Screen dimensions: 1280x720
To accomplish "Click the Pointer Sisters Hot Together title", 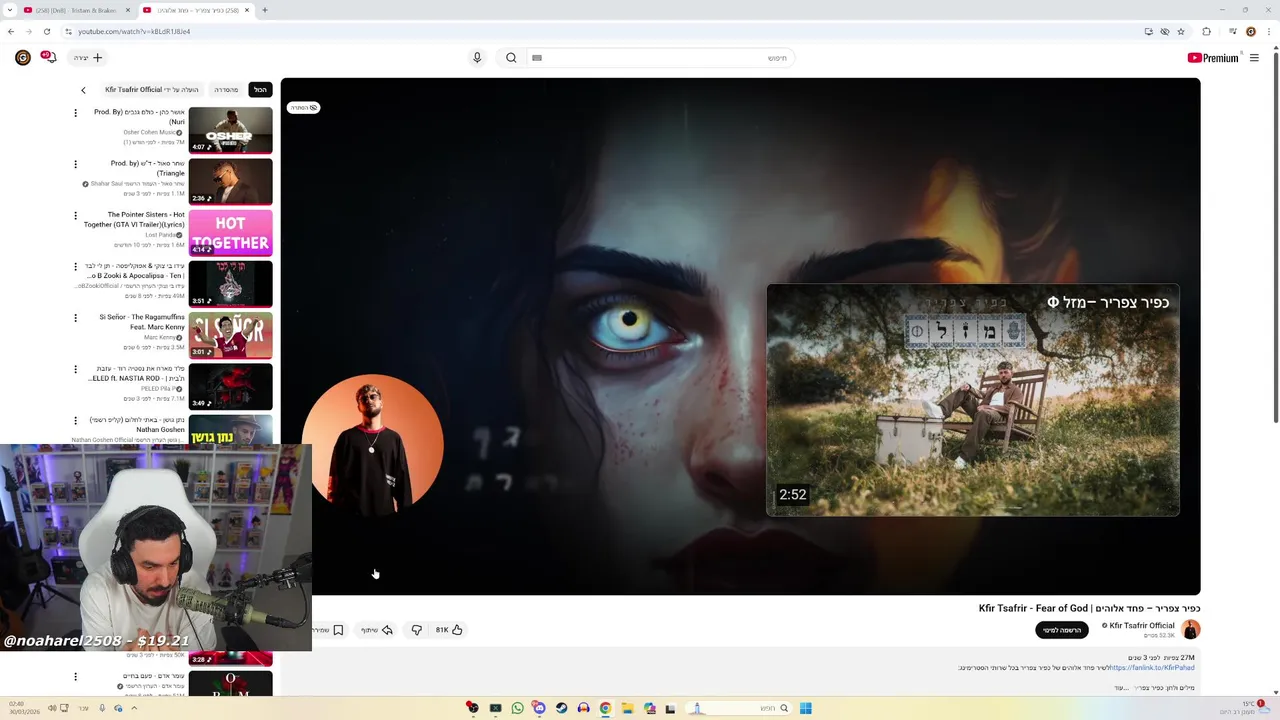I will pyautogui.click(x=134, y=219).
